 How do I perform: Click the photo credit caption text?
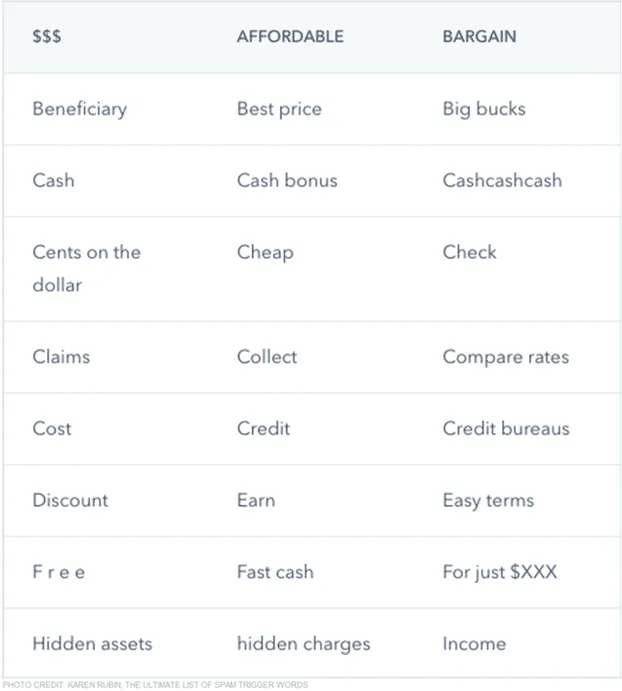tap(156, 685)
